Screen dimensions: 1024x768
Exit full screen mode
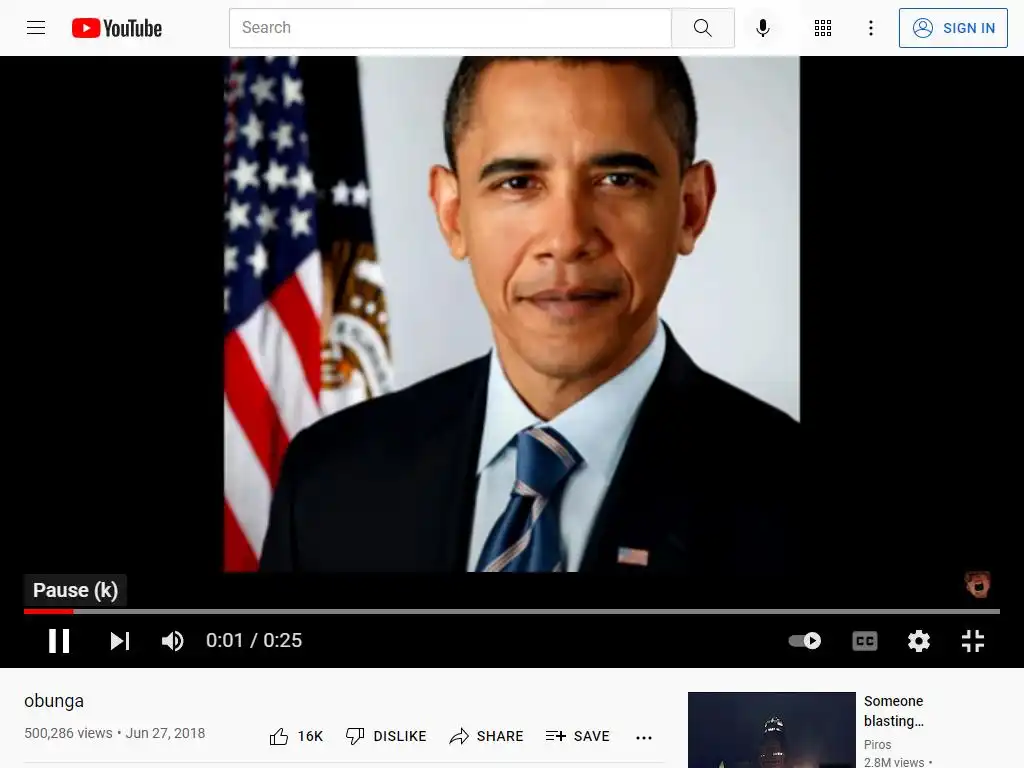point(973,641)
